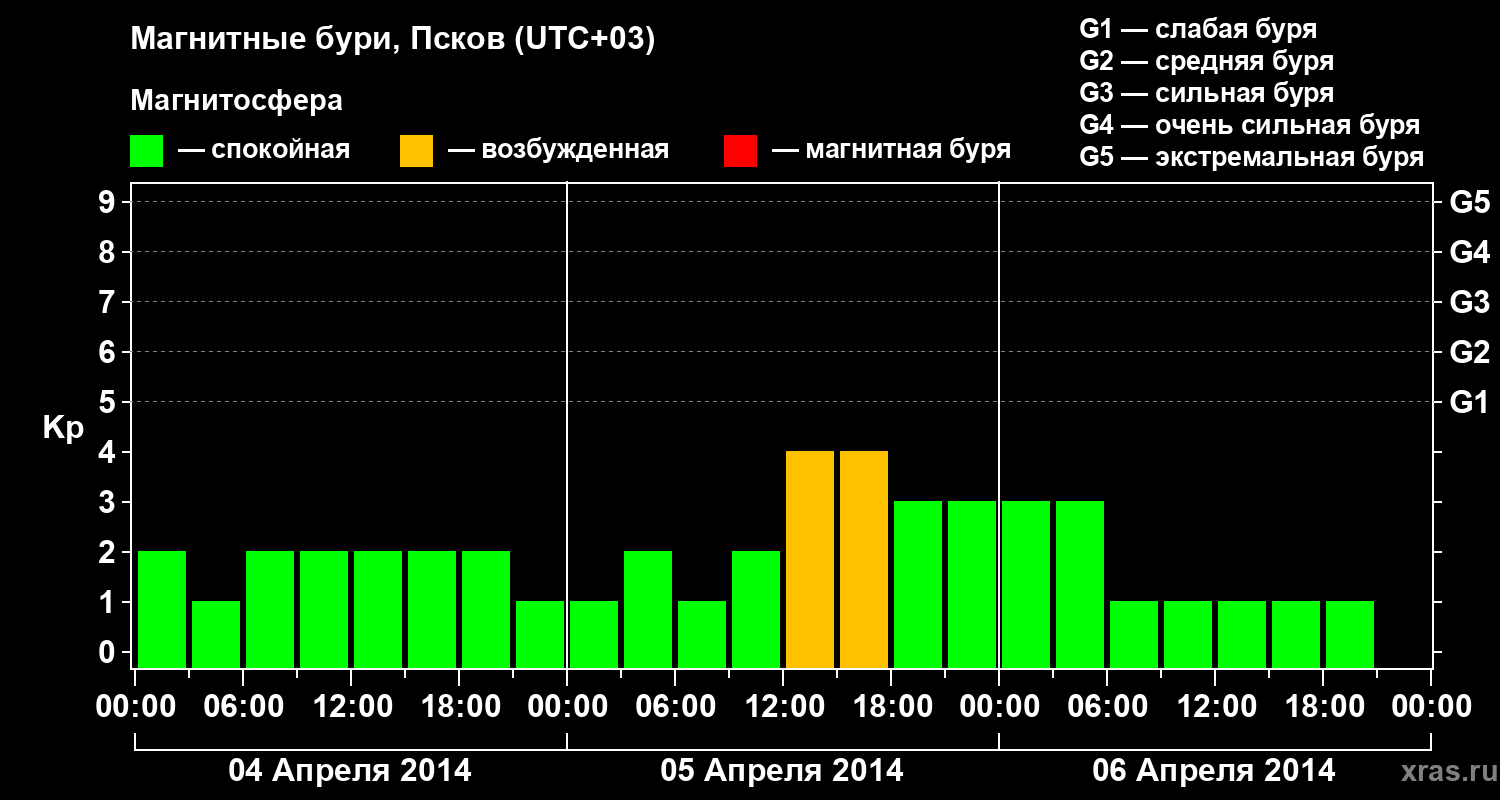The image size is (1500, 800).
Task: Select the chart title 'Магнитные бури, Псков (UTC+03)'
Action: point(393,40)
